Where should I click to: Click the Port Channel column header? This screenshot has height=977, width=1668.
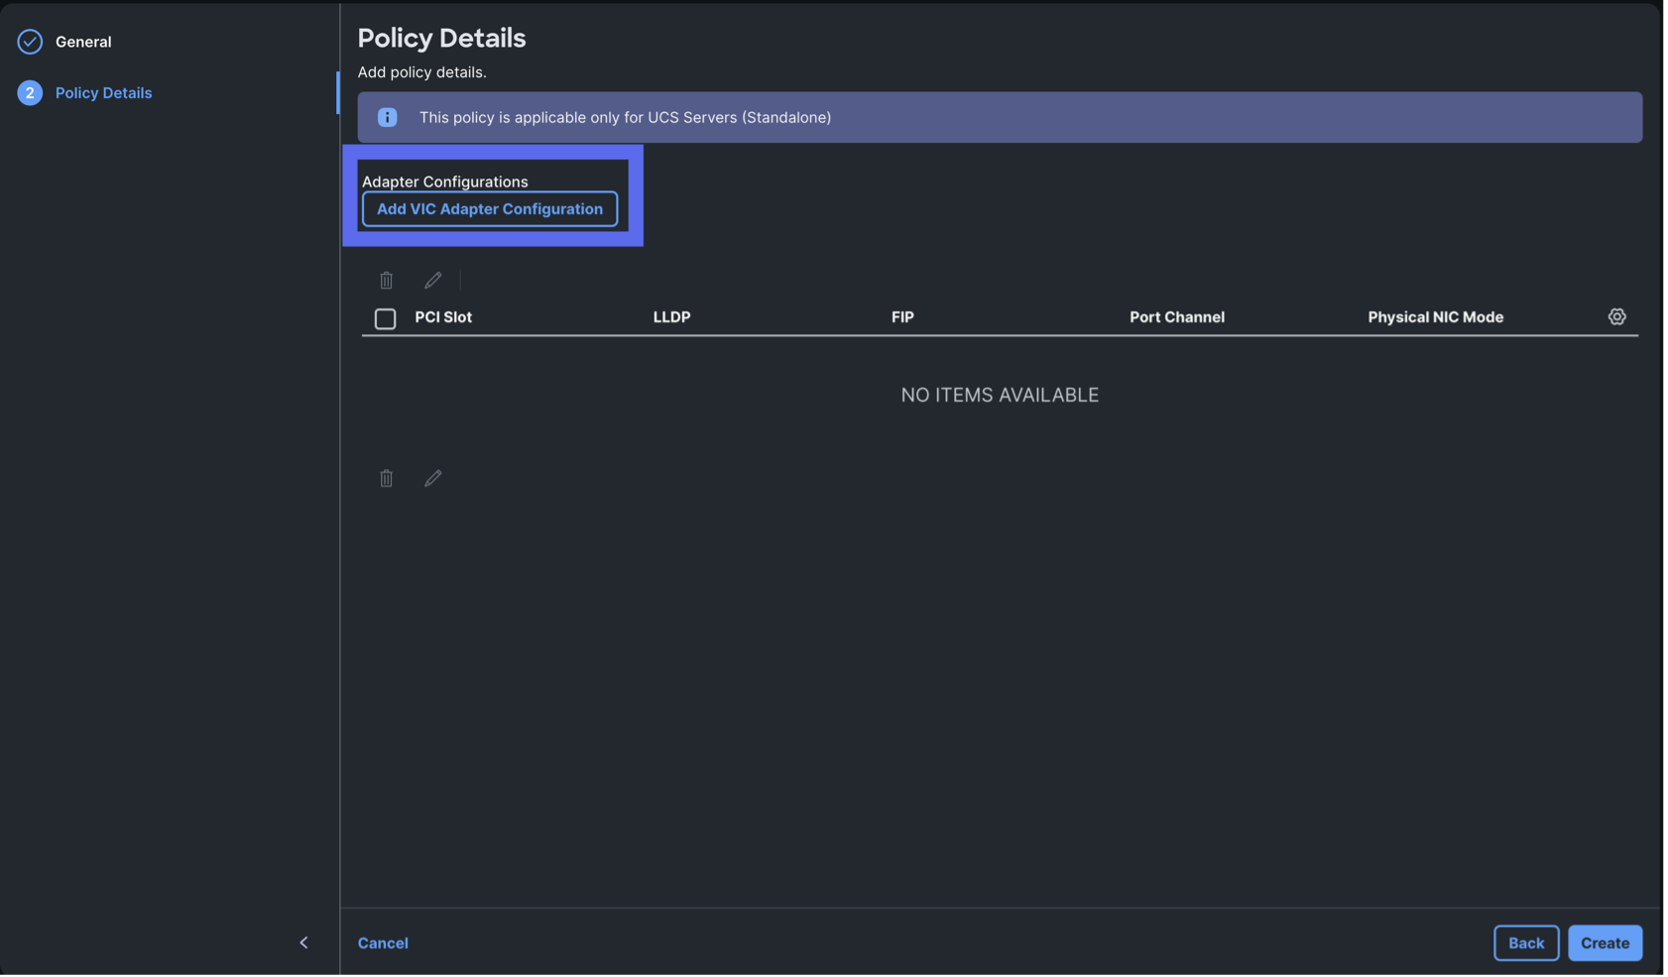click(1177, 316)
